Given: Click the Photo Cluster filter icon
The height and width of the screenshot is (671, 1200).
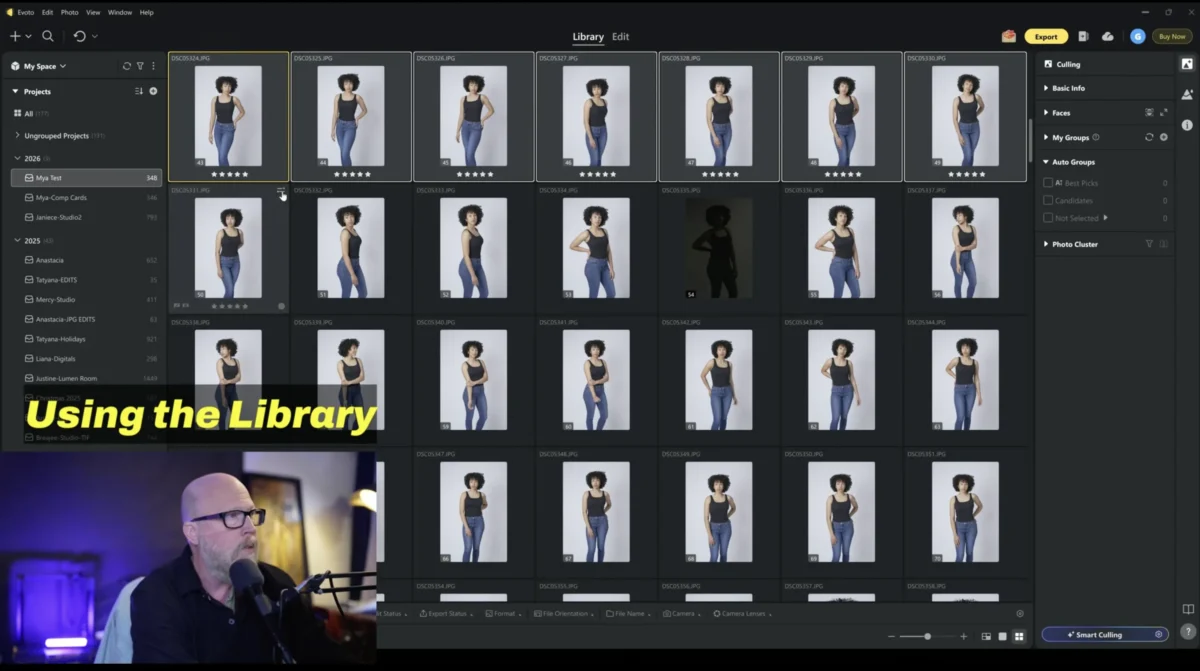Looking at the screenshot, I should (1149, 244).
